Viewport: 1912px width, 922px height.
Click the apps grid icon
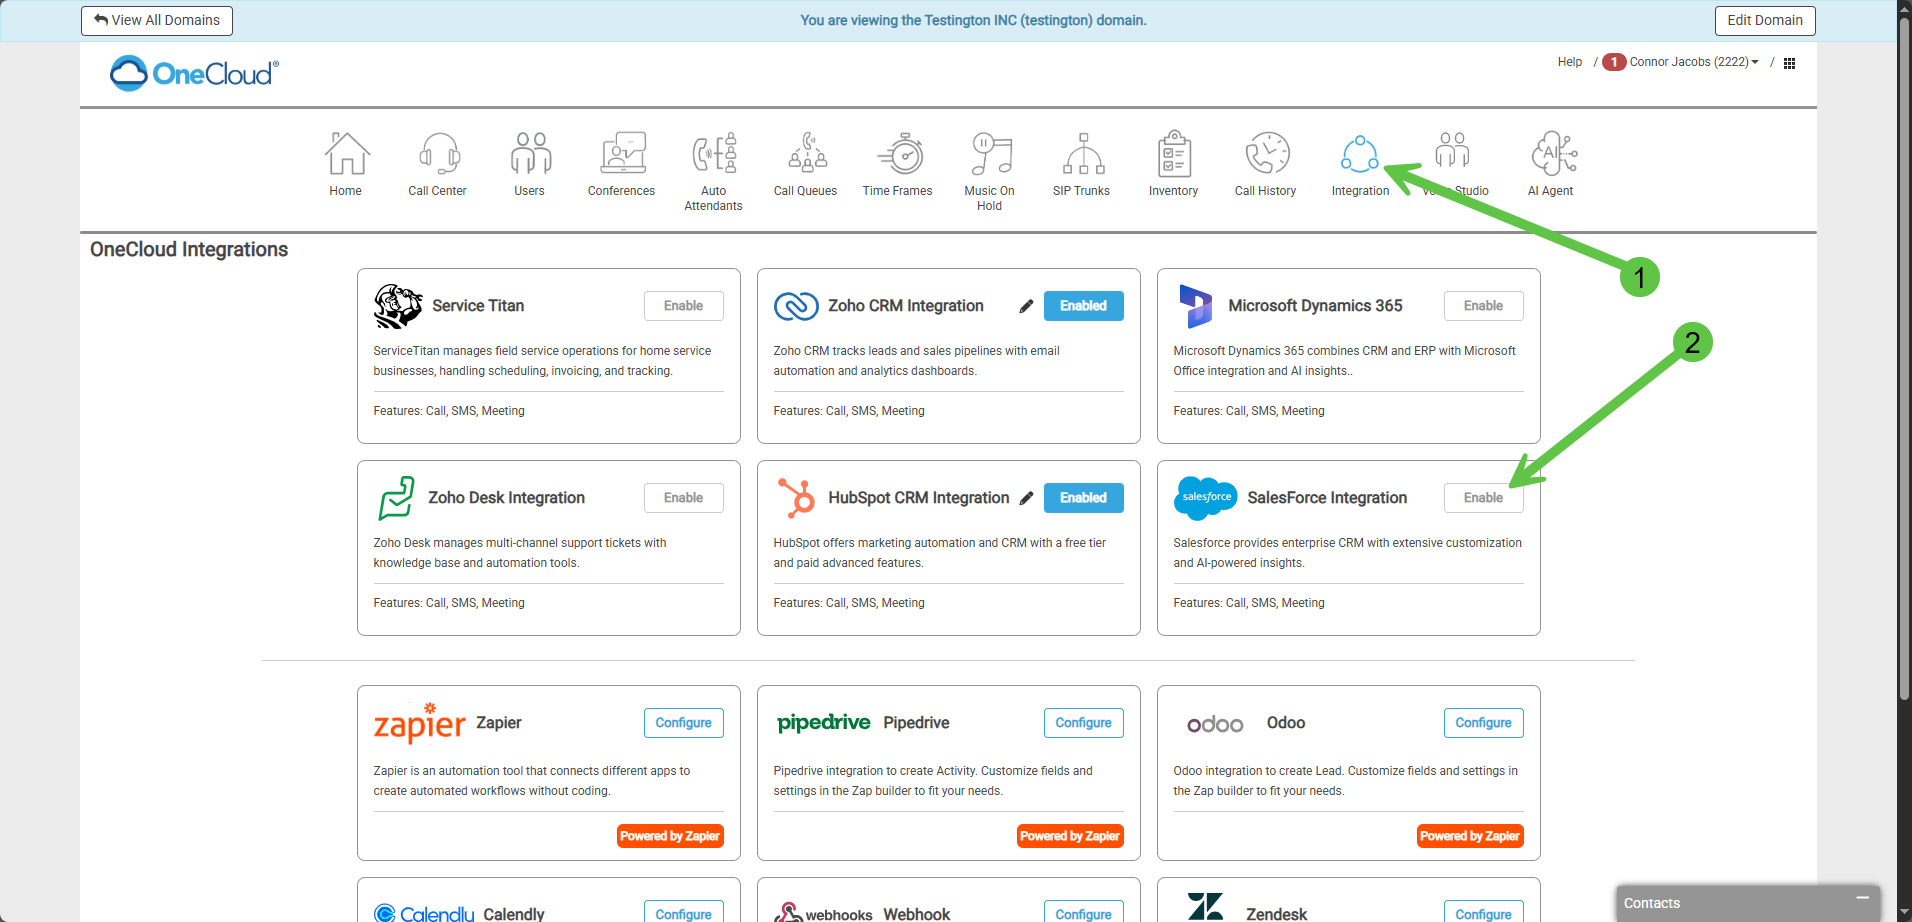pyautogui.click(x=1790, y=63)
